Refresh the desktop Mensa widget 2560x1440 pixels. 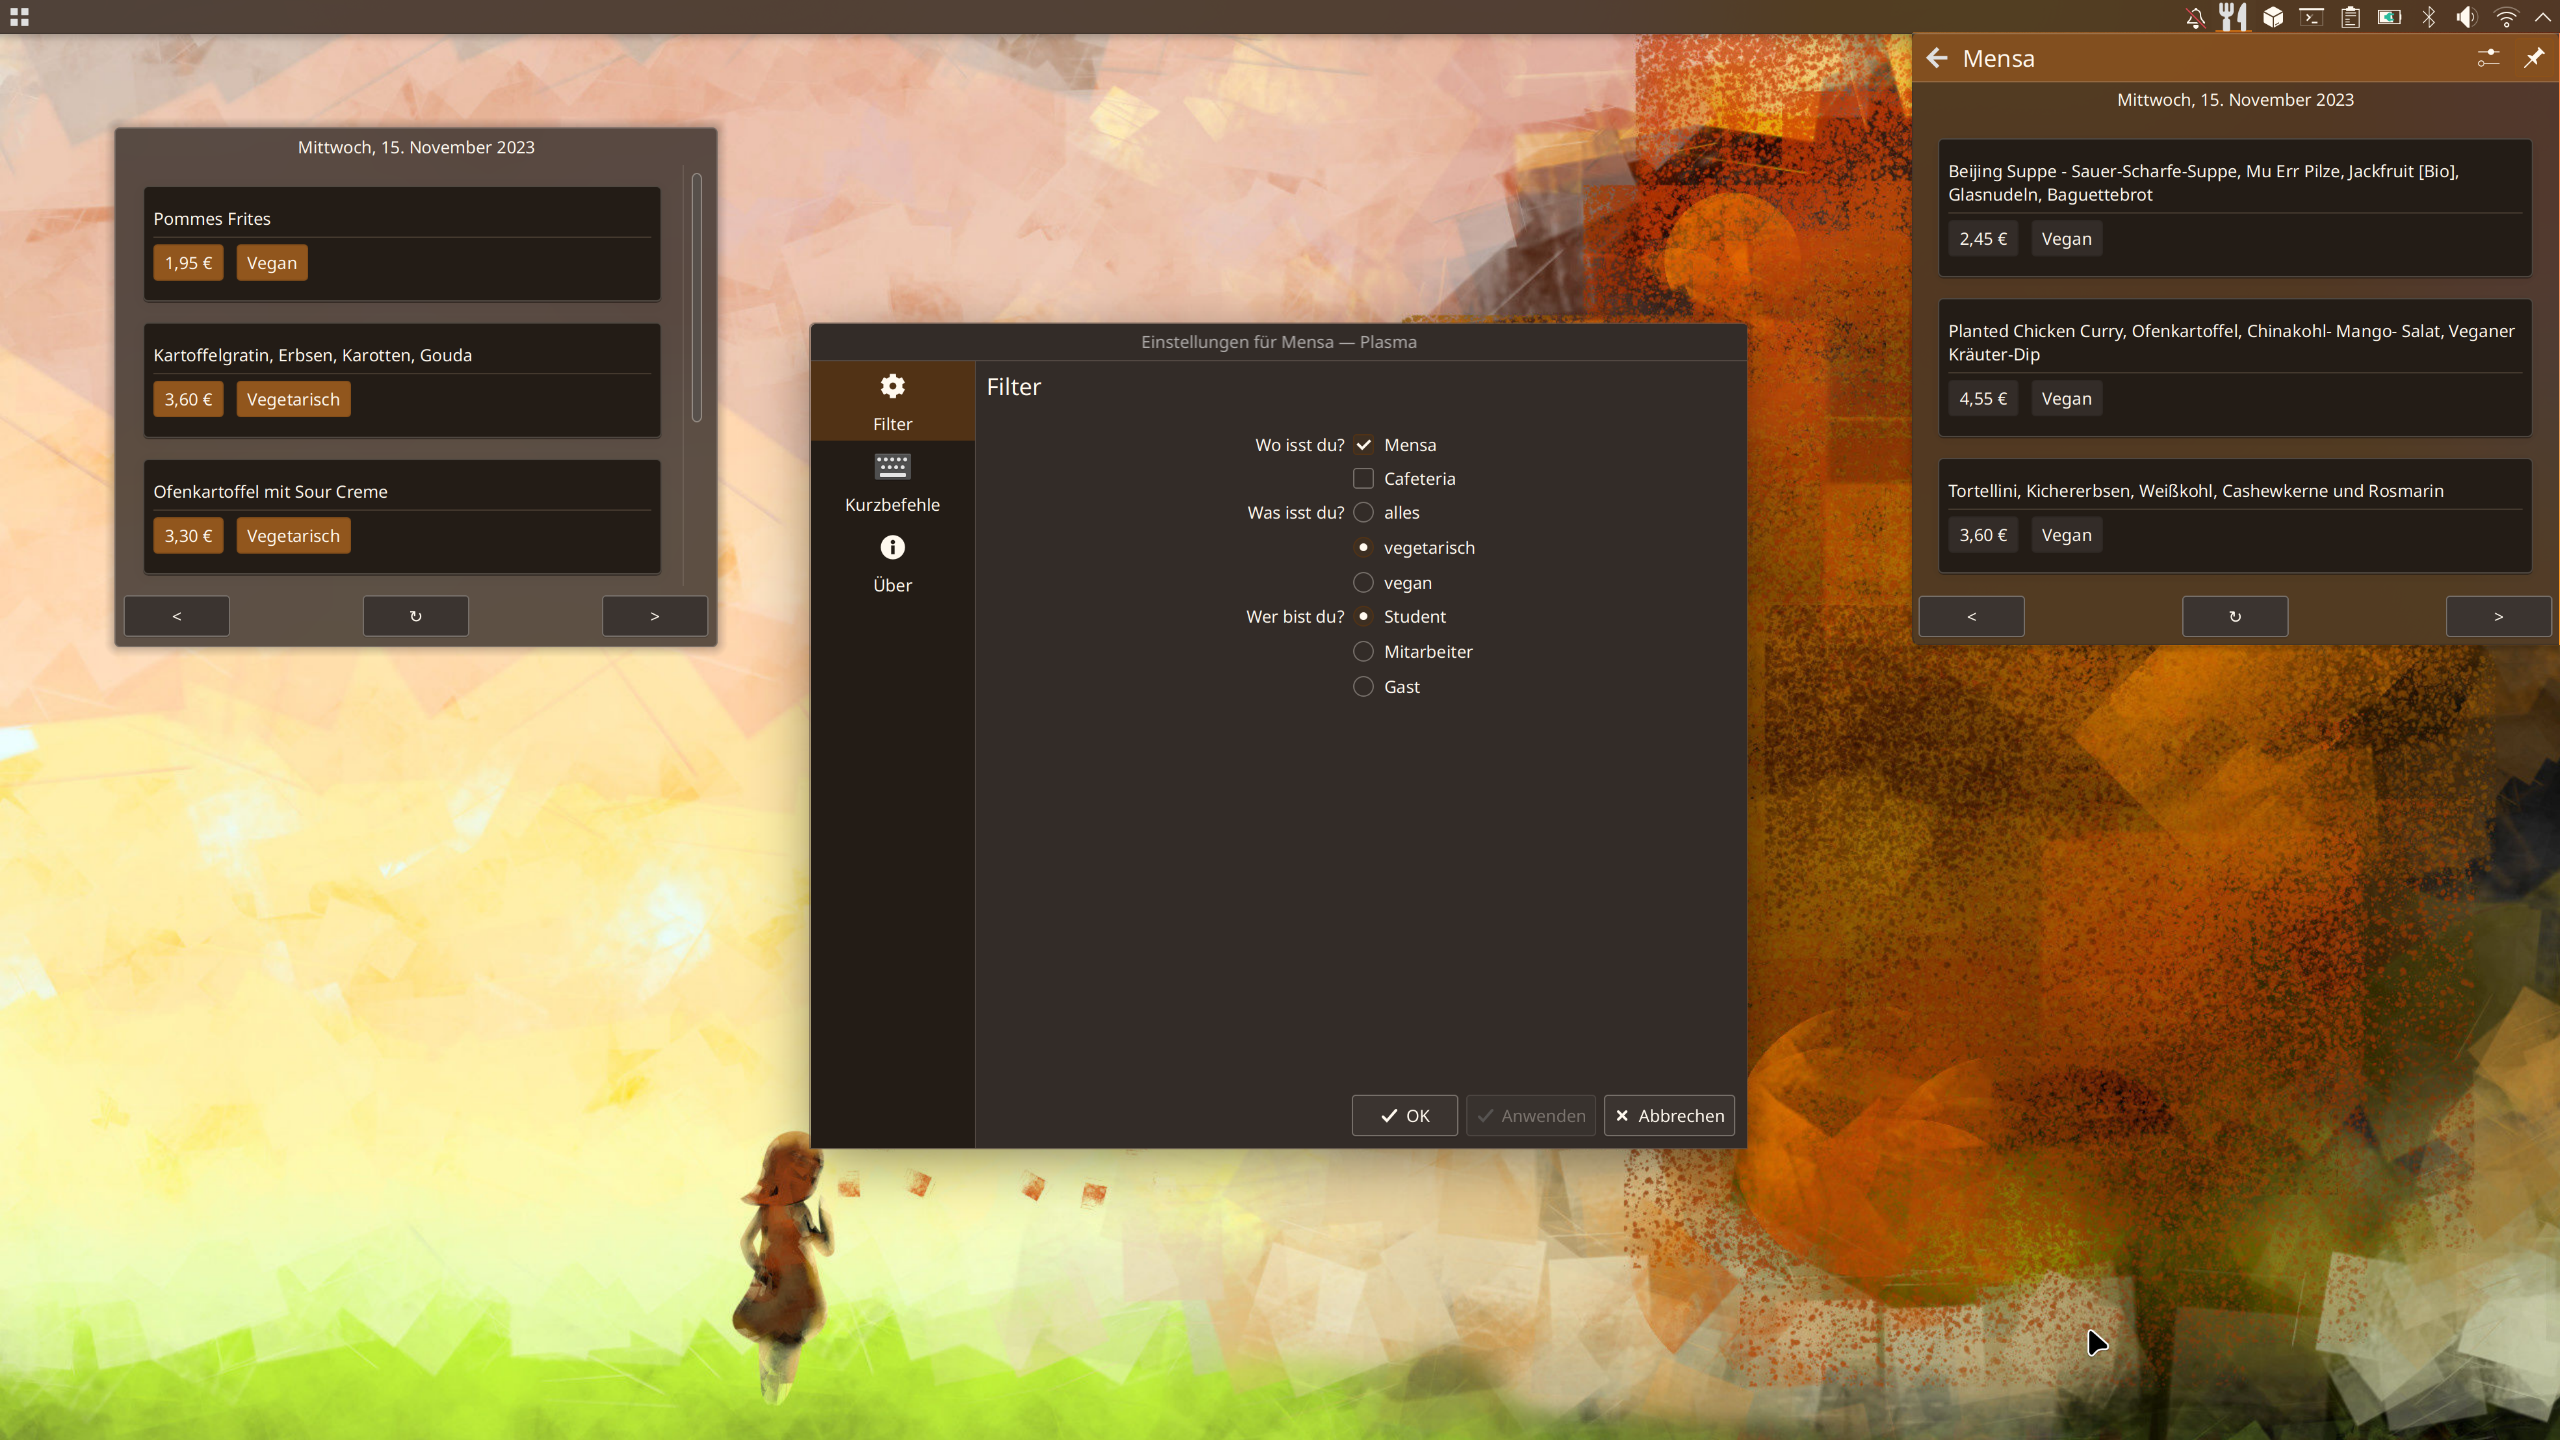(x=416, y=616)
